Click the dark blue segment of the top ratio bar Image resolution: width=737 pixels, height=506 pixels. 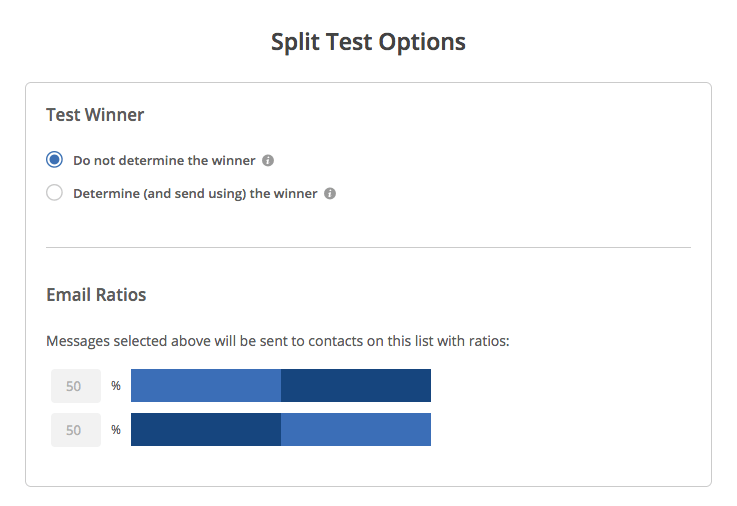356,386
